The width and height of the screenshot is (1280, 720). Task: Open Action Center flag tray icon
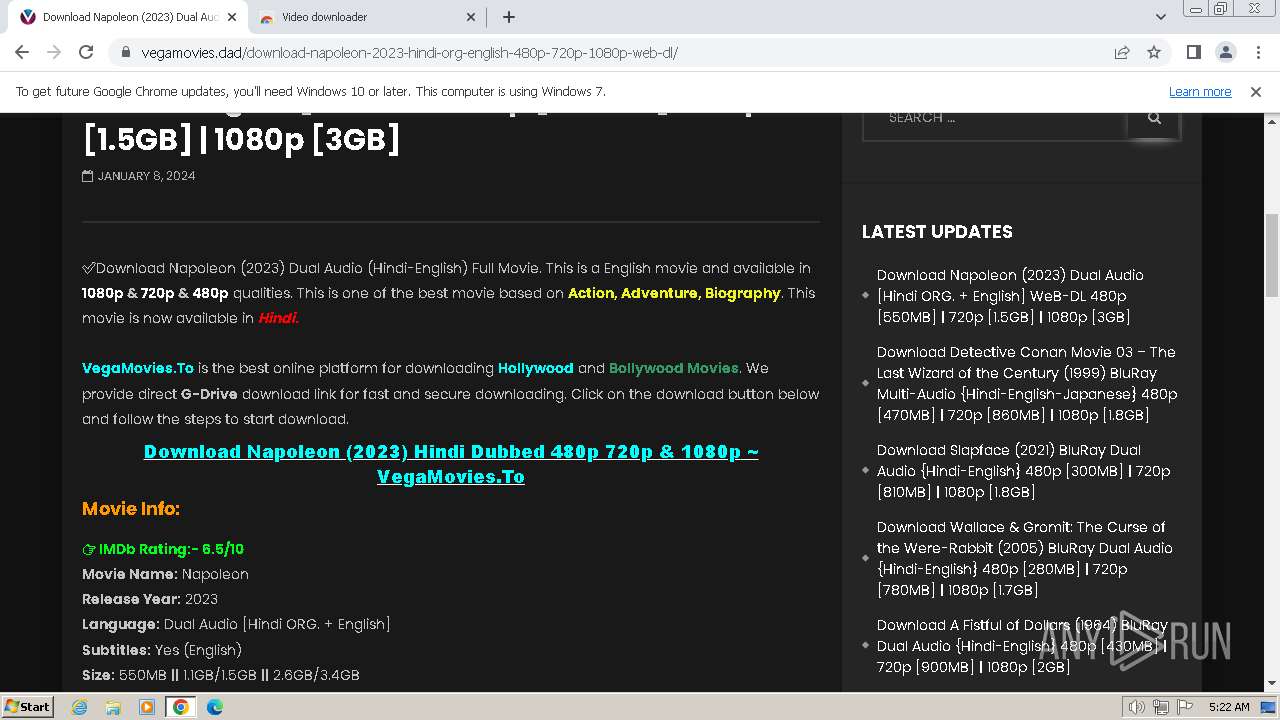tap(1185, 707)
